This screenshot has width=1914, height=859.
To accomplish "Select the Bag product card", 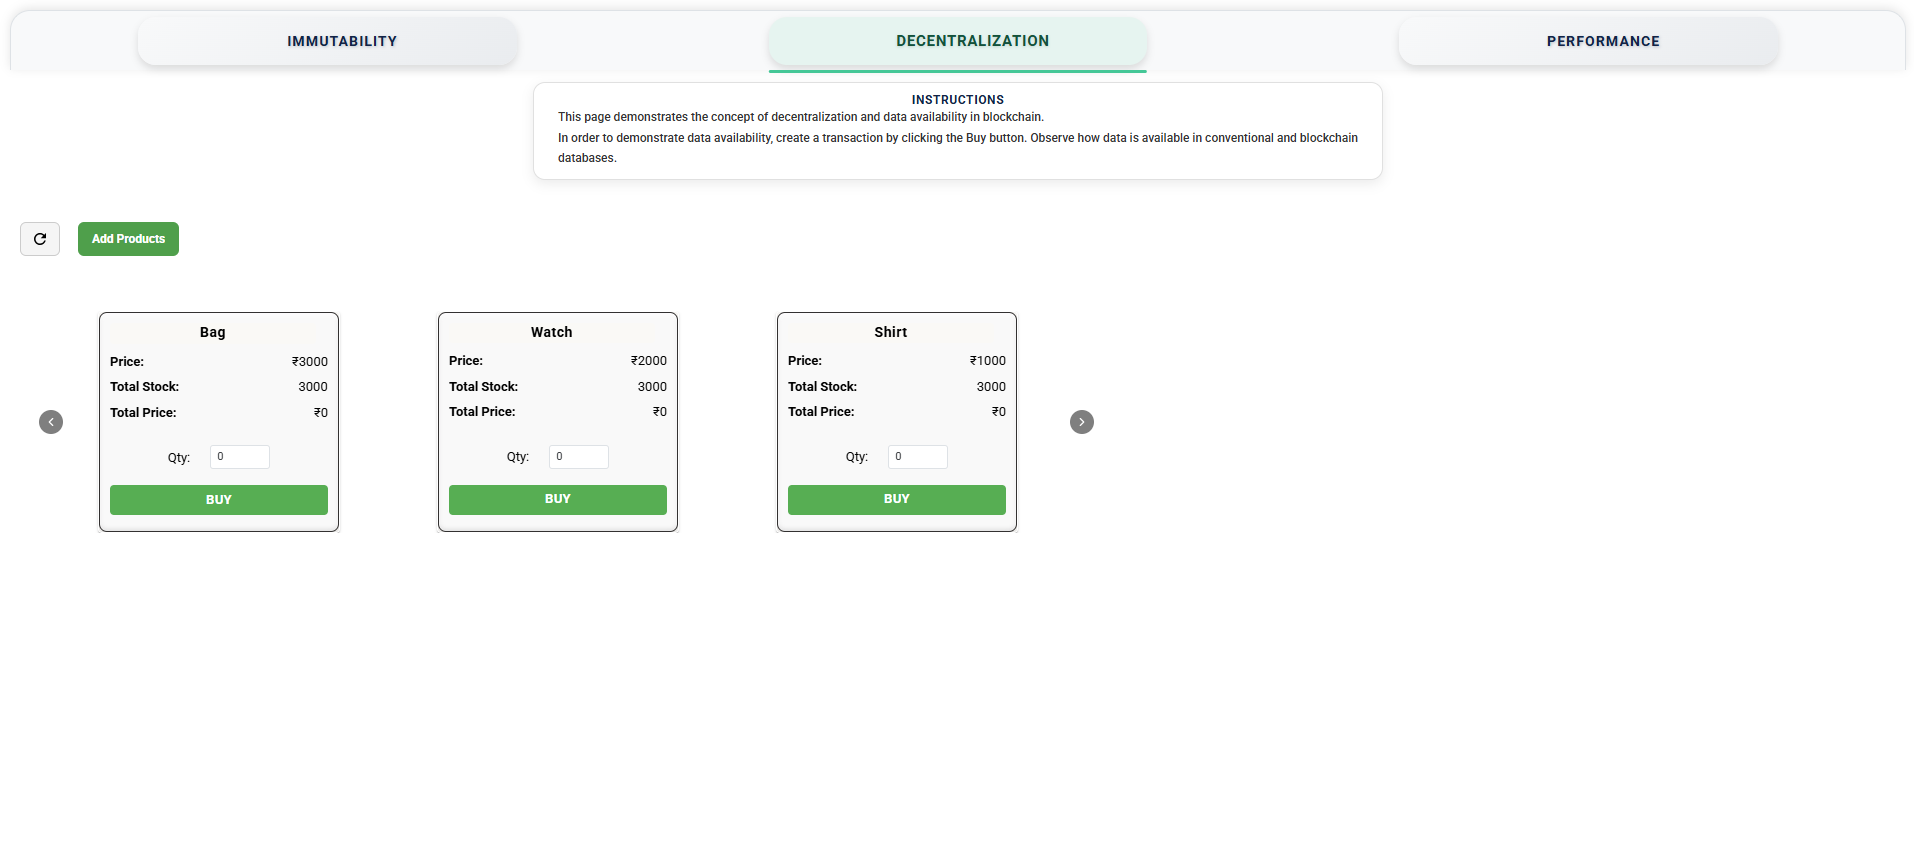I will pos(218,421).
